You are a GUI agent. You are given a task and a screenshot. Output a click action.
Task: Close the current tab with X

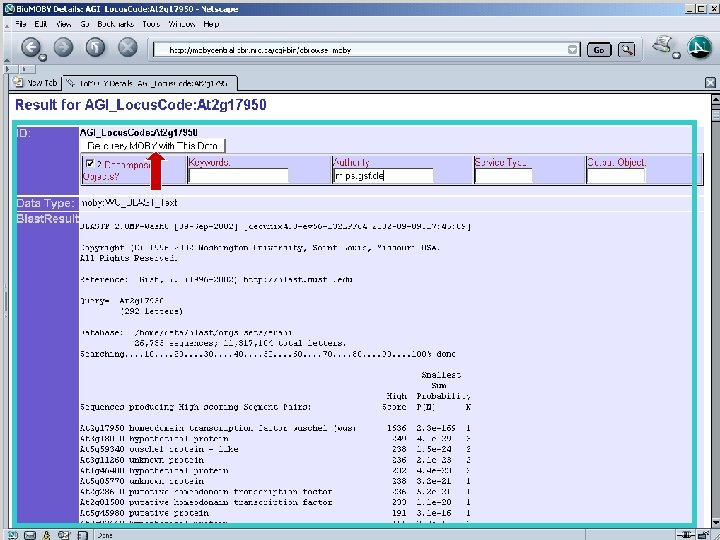[x=710, y=83]
